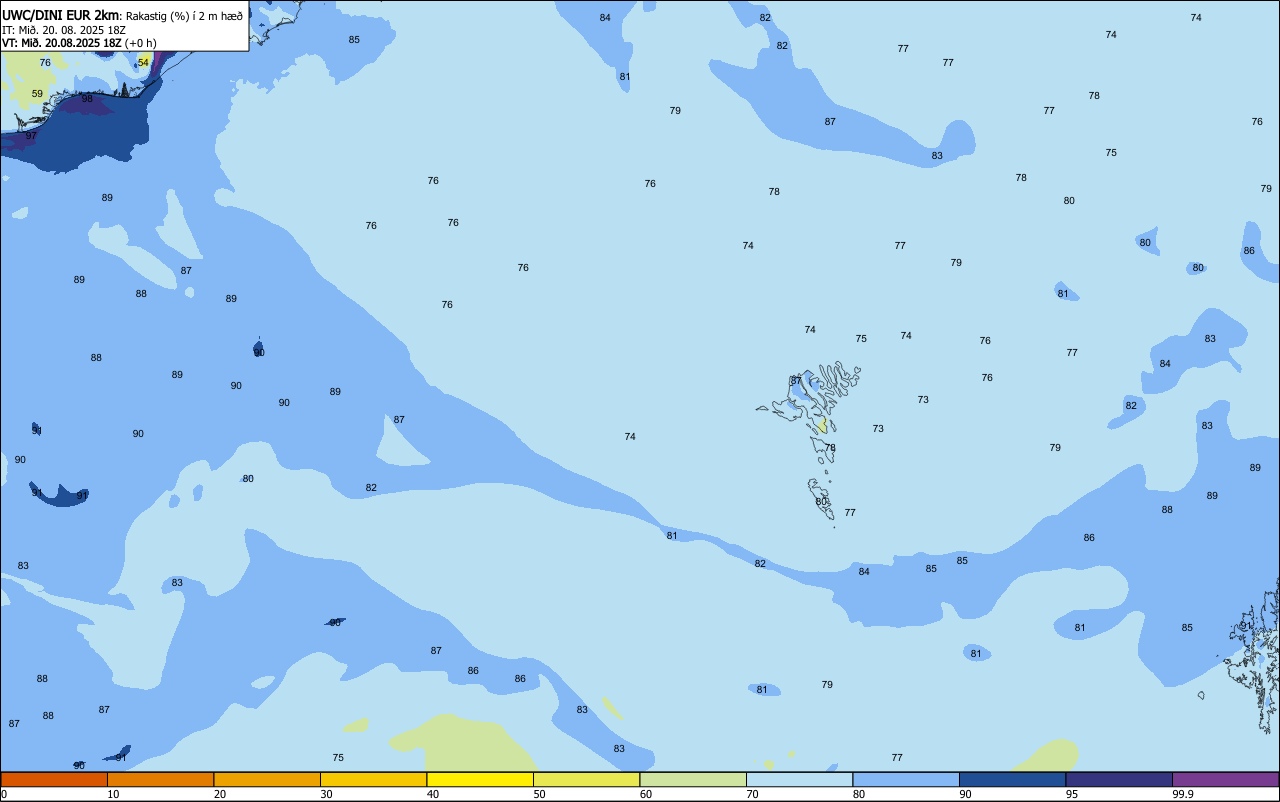Select the pale blue 70–80 legend band

point(799,779)
